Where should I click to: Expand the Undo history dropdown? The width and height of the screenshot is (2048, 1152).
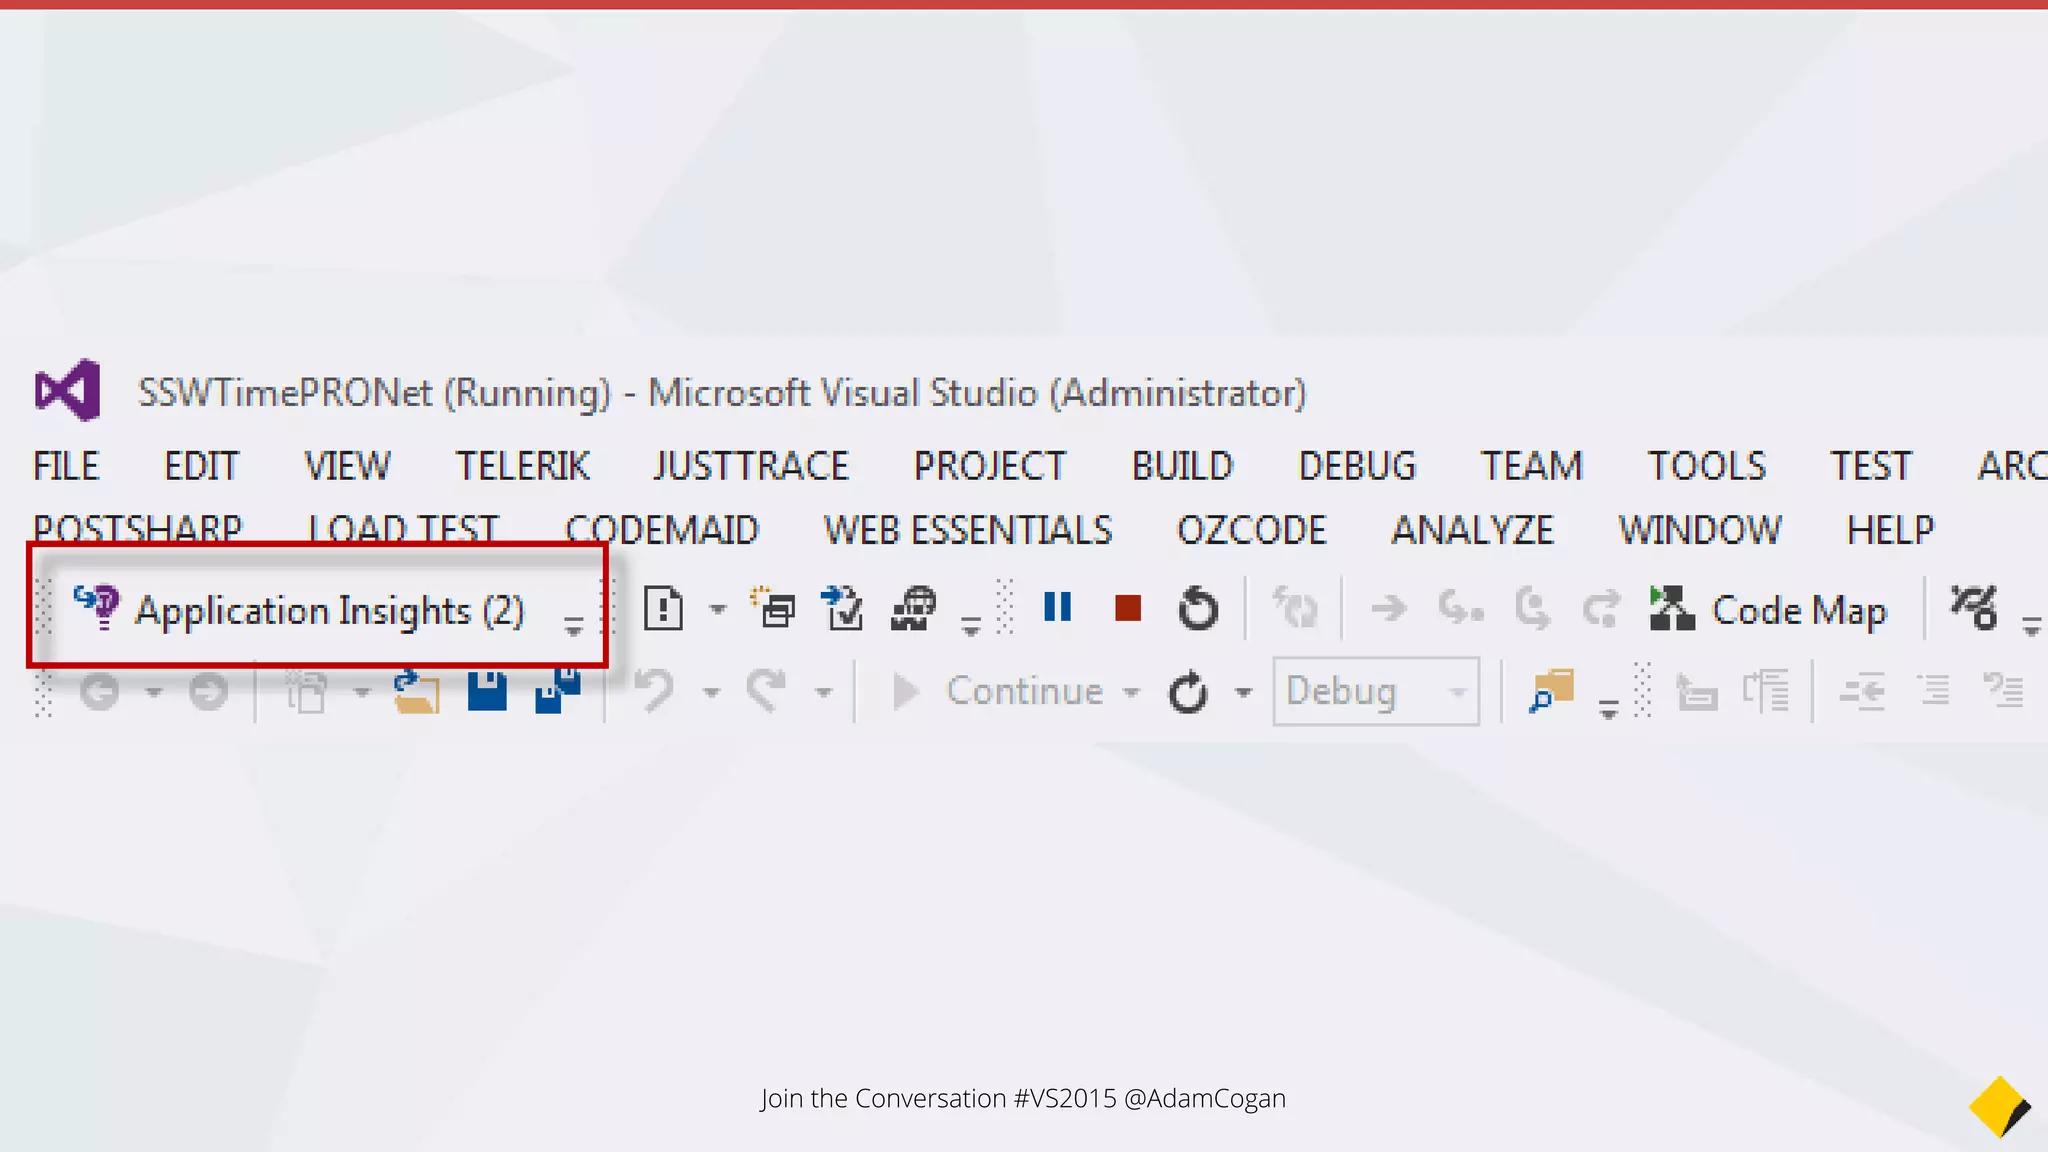[711, 692]
